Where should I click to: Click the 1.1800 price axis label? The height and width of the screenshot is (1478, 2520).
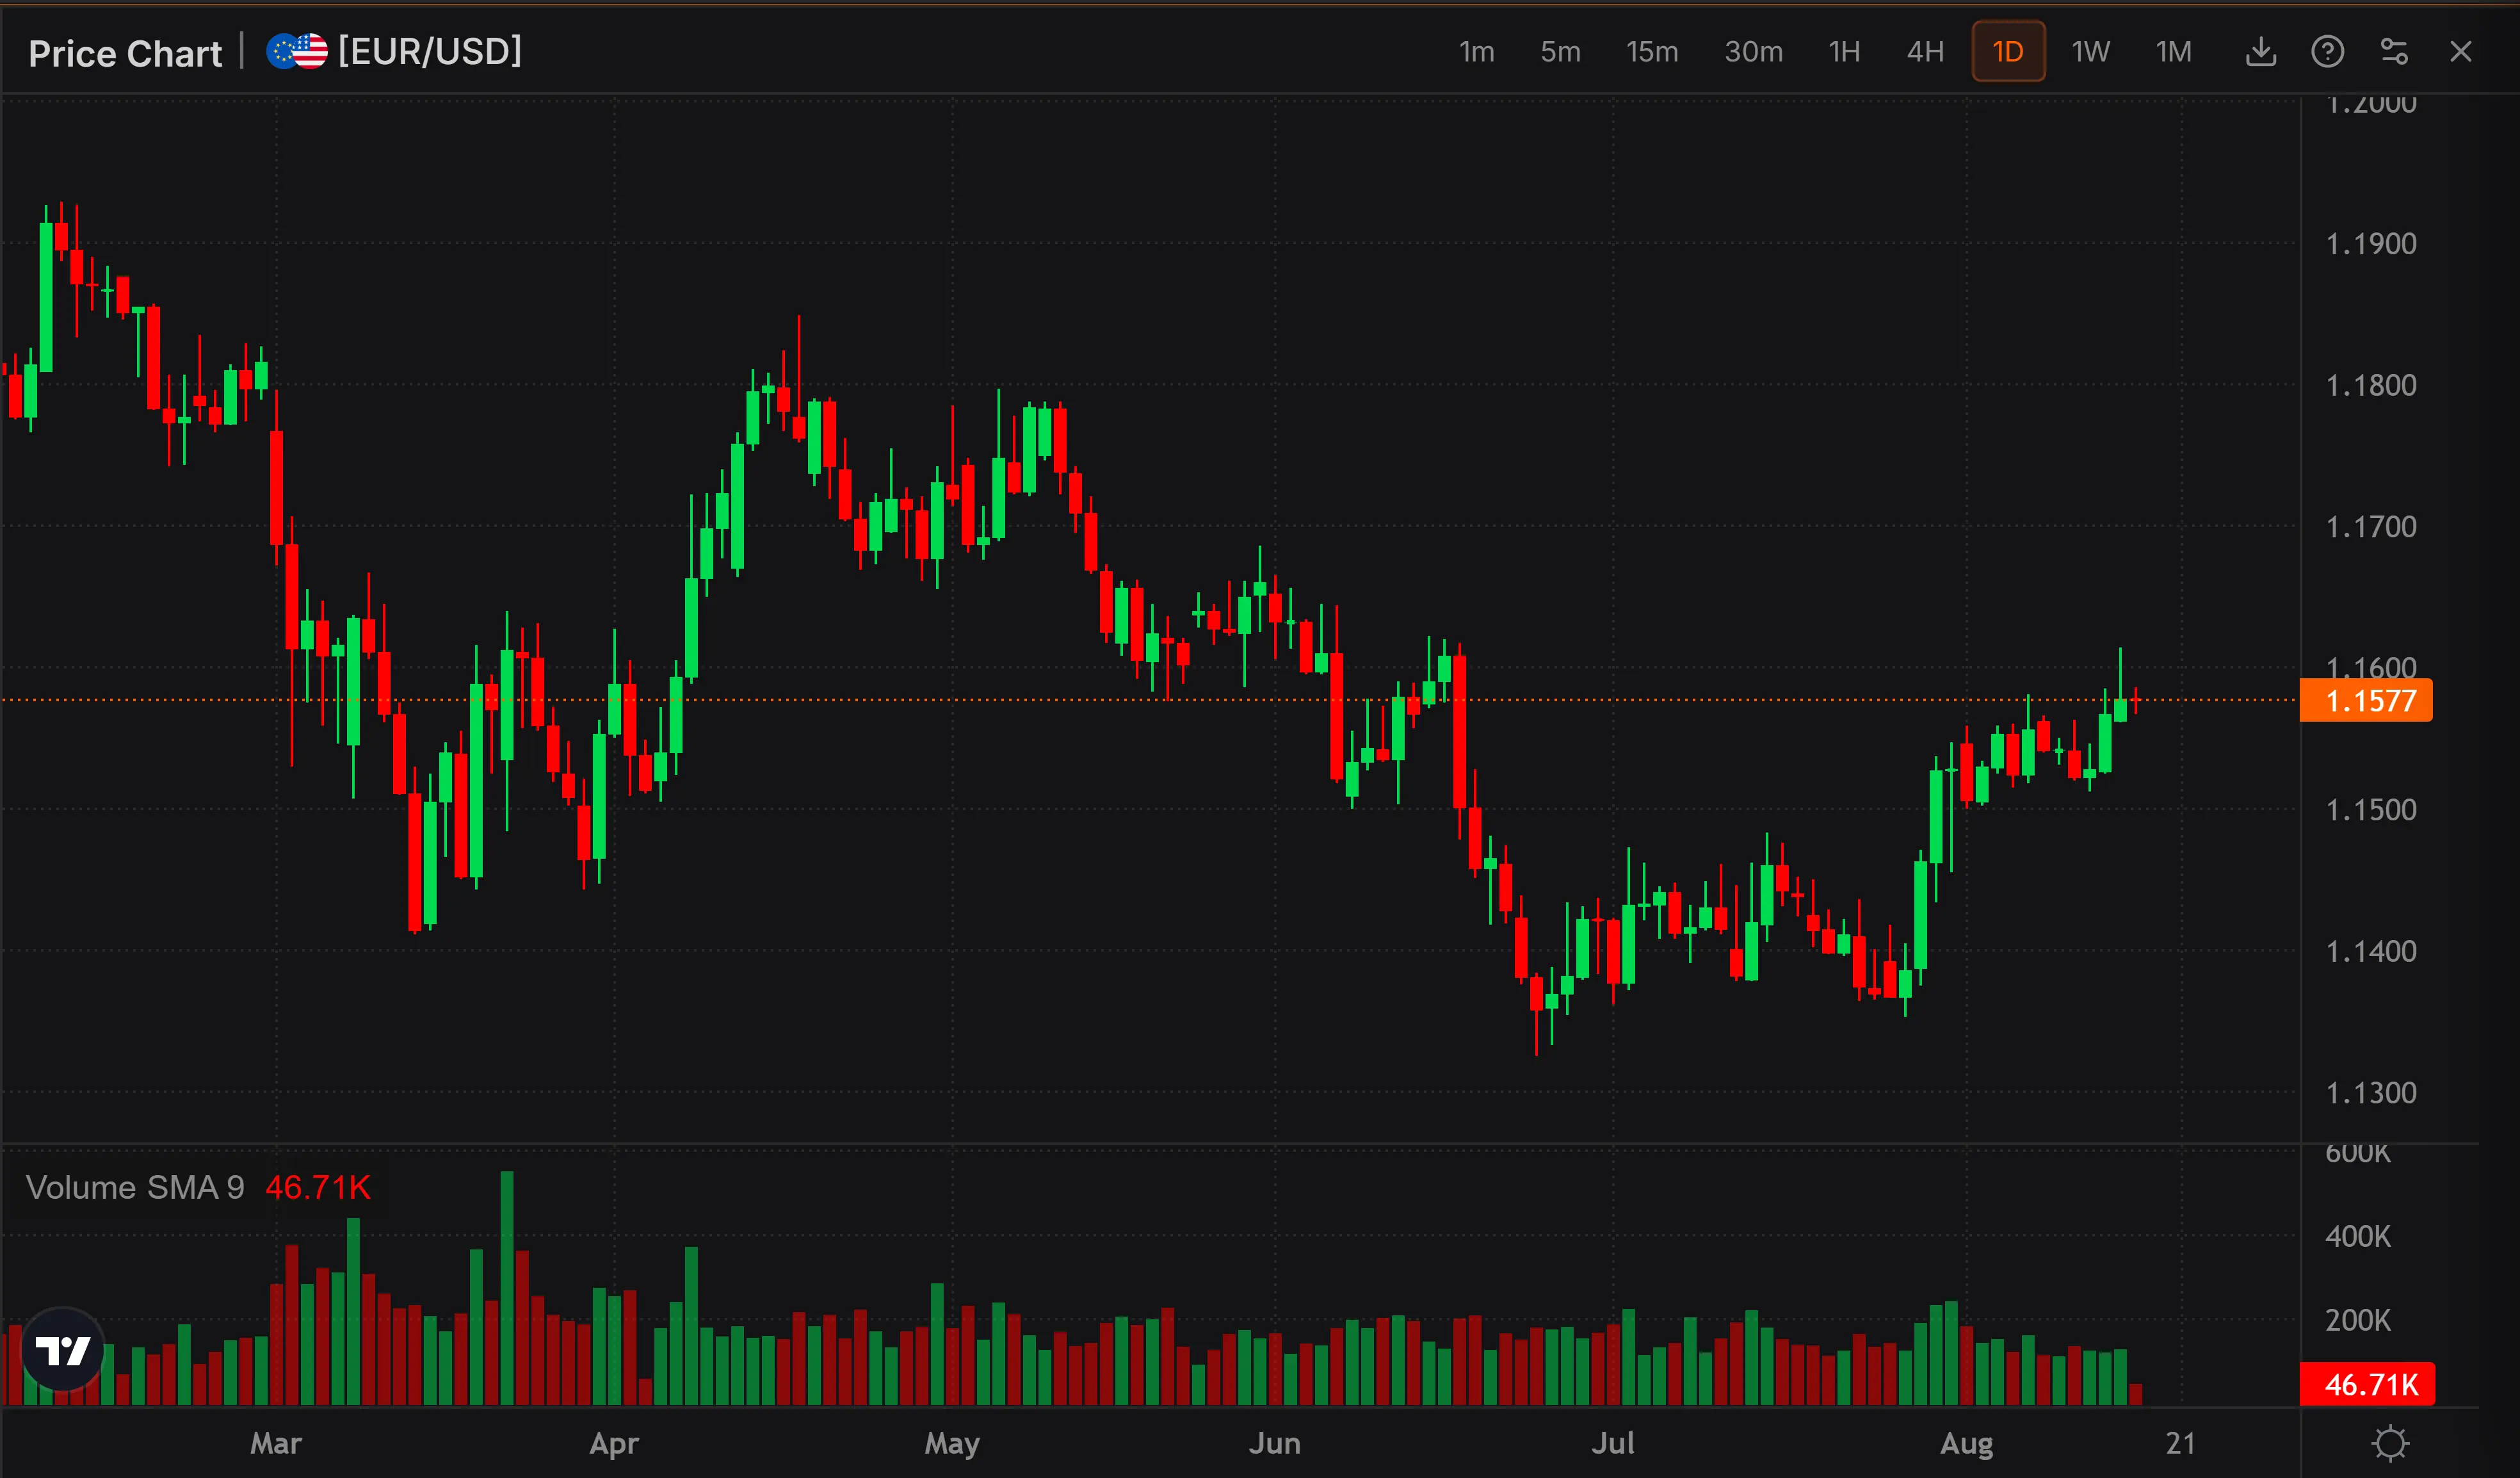[2371, 385]
